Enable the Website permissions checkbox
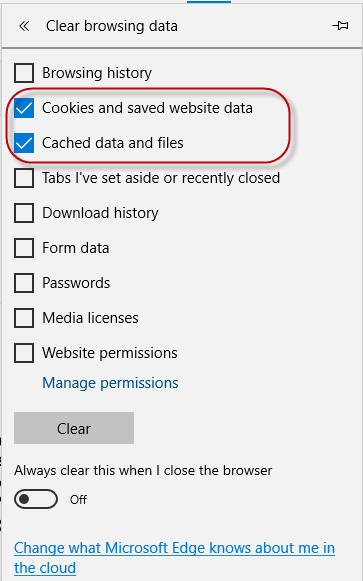The height and width of the screenshot is (581, 363). (24, 353)
